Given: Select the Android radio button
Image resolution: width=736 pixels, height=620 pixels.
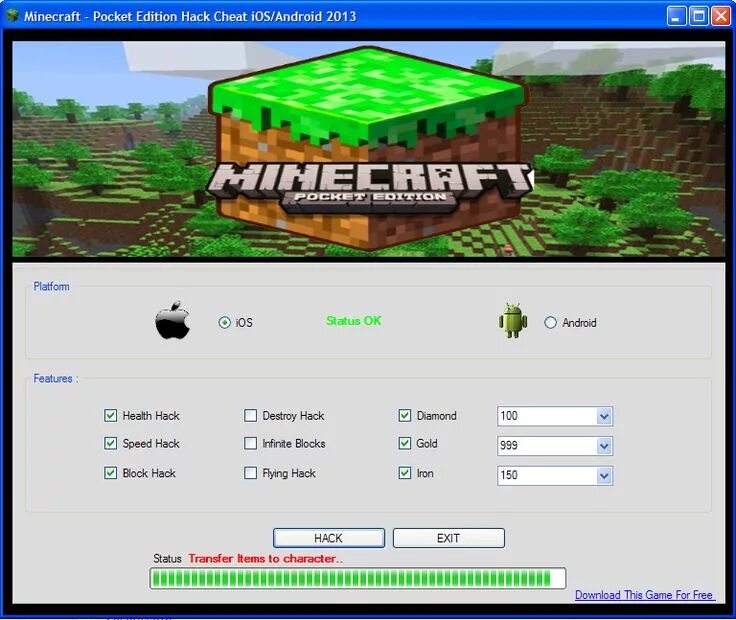Looking at the screenshot, I should click(550, 322).
